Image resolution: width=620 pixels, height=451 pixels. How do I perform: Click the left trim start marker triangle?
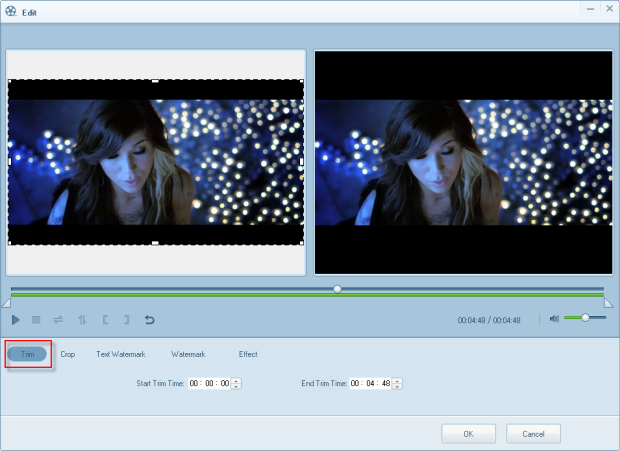(6, 303)
